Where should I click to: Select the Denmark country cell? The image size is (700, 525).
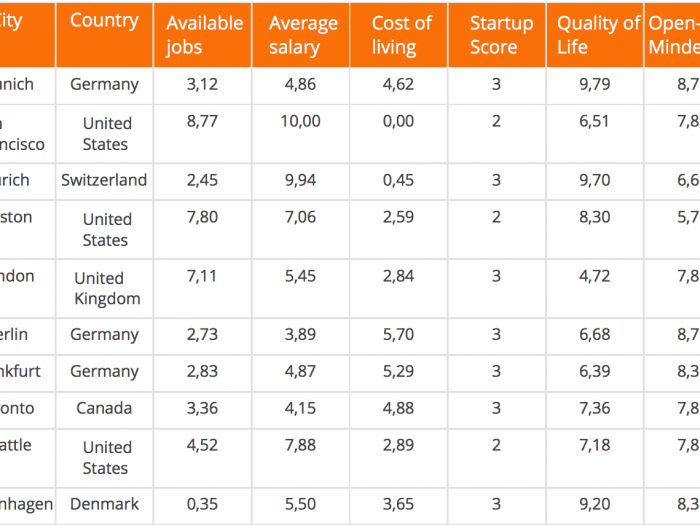pos(104,504)
